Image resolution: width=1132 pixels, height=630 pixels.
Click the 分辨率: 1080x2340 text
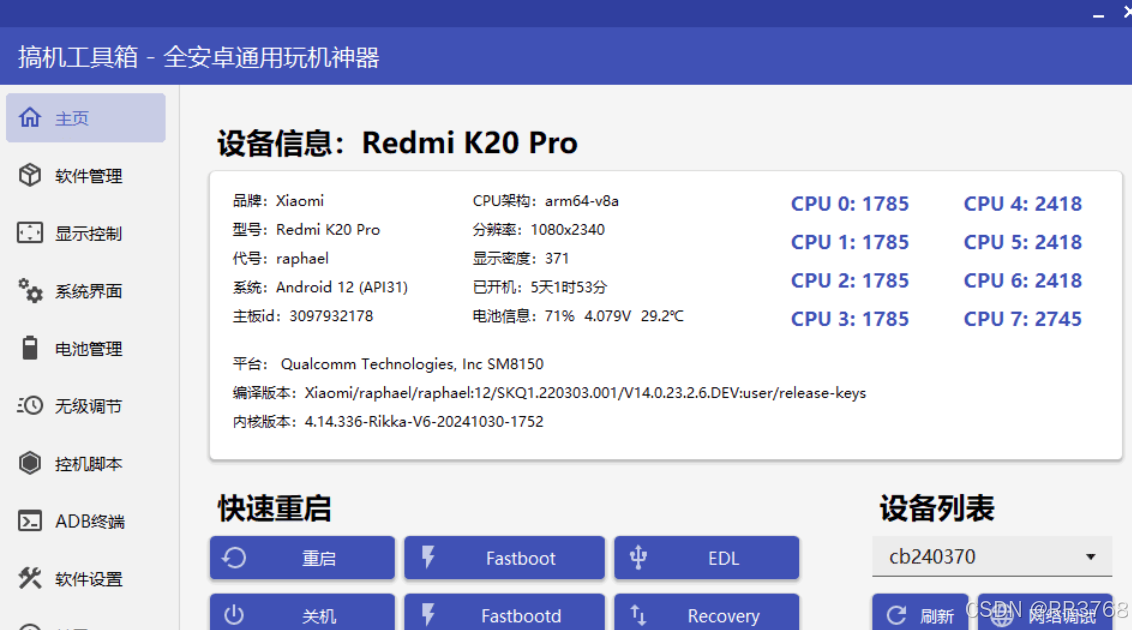539,229
